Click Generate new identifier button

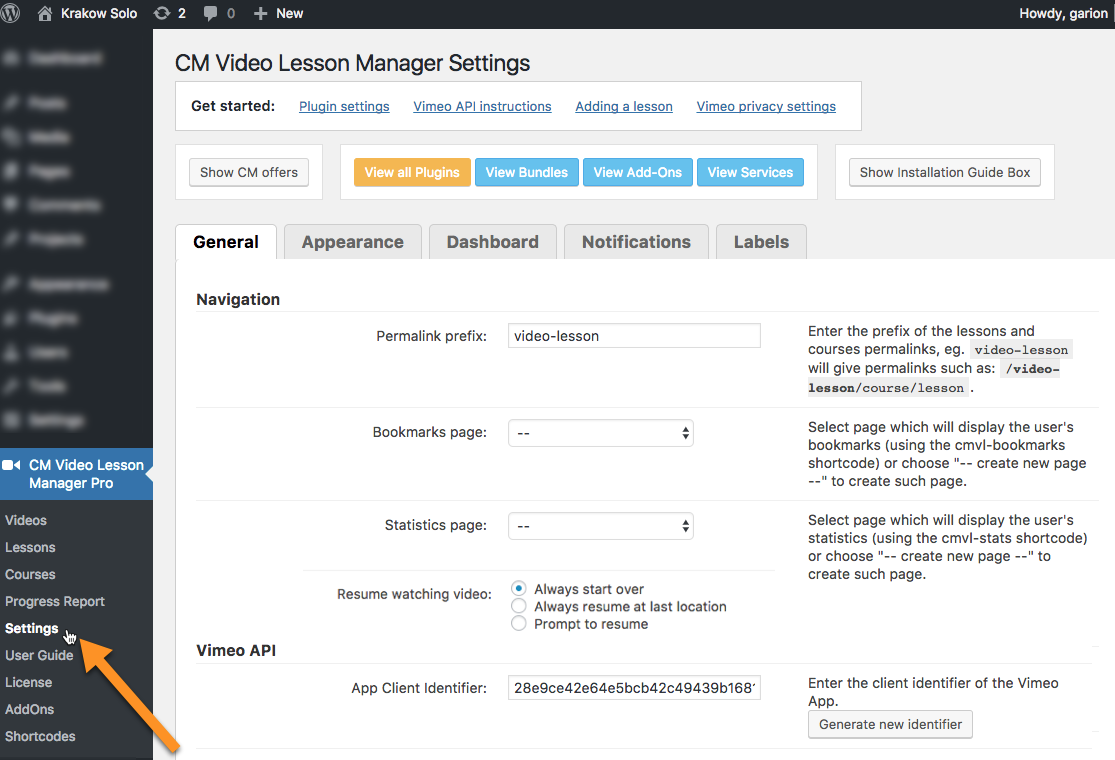[890, 724]
